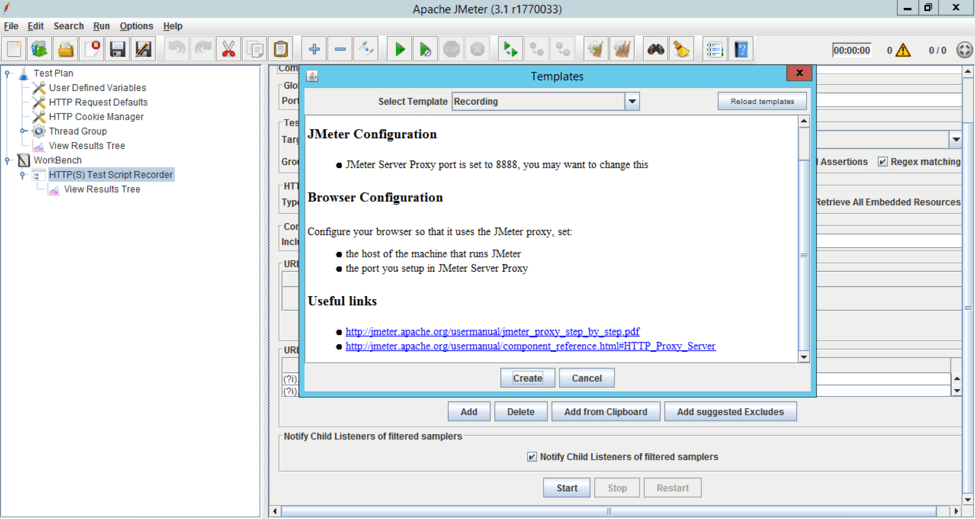The height and width of the screenshot is (519, 975).
Task: Click the Save As toolbar icon
Action: click(x=144, y=49)
